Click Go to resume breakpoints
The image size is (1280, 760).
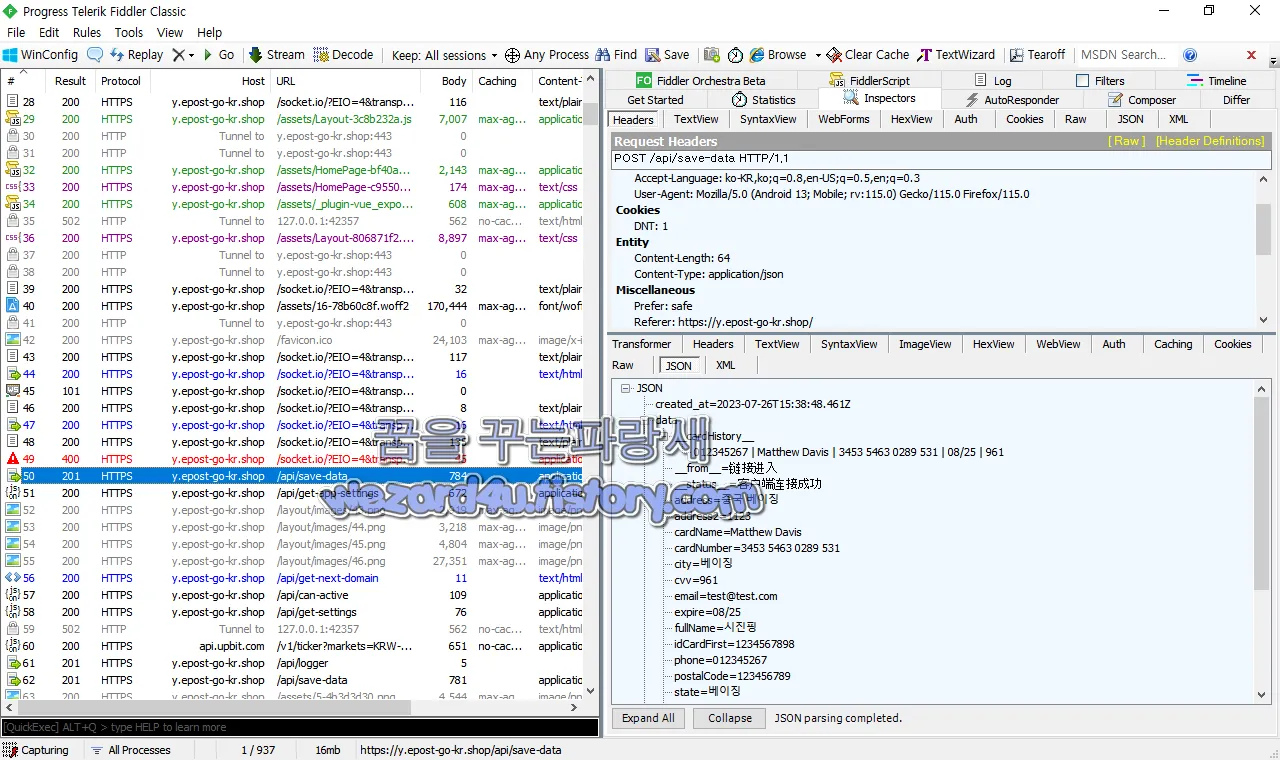219,55
